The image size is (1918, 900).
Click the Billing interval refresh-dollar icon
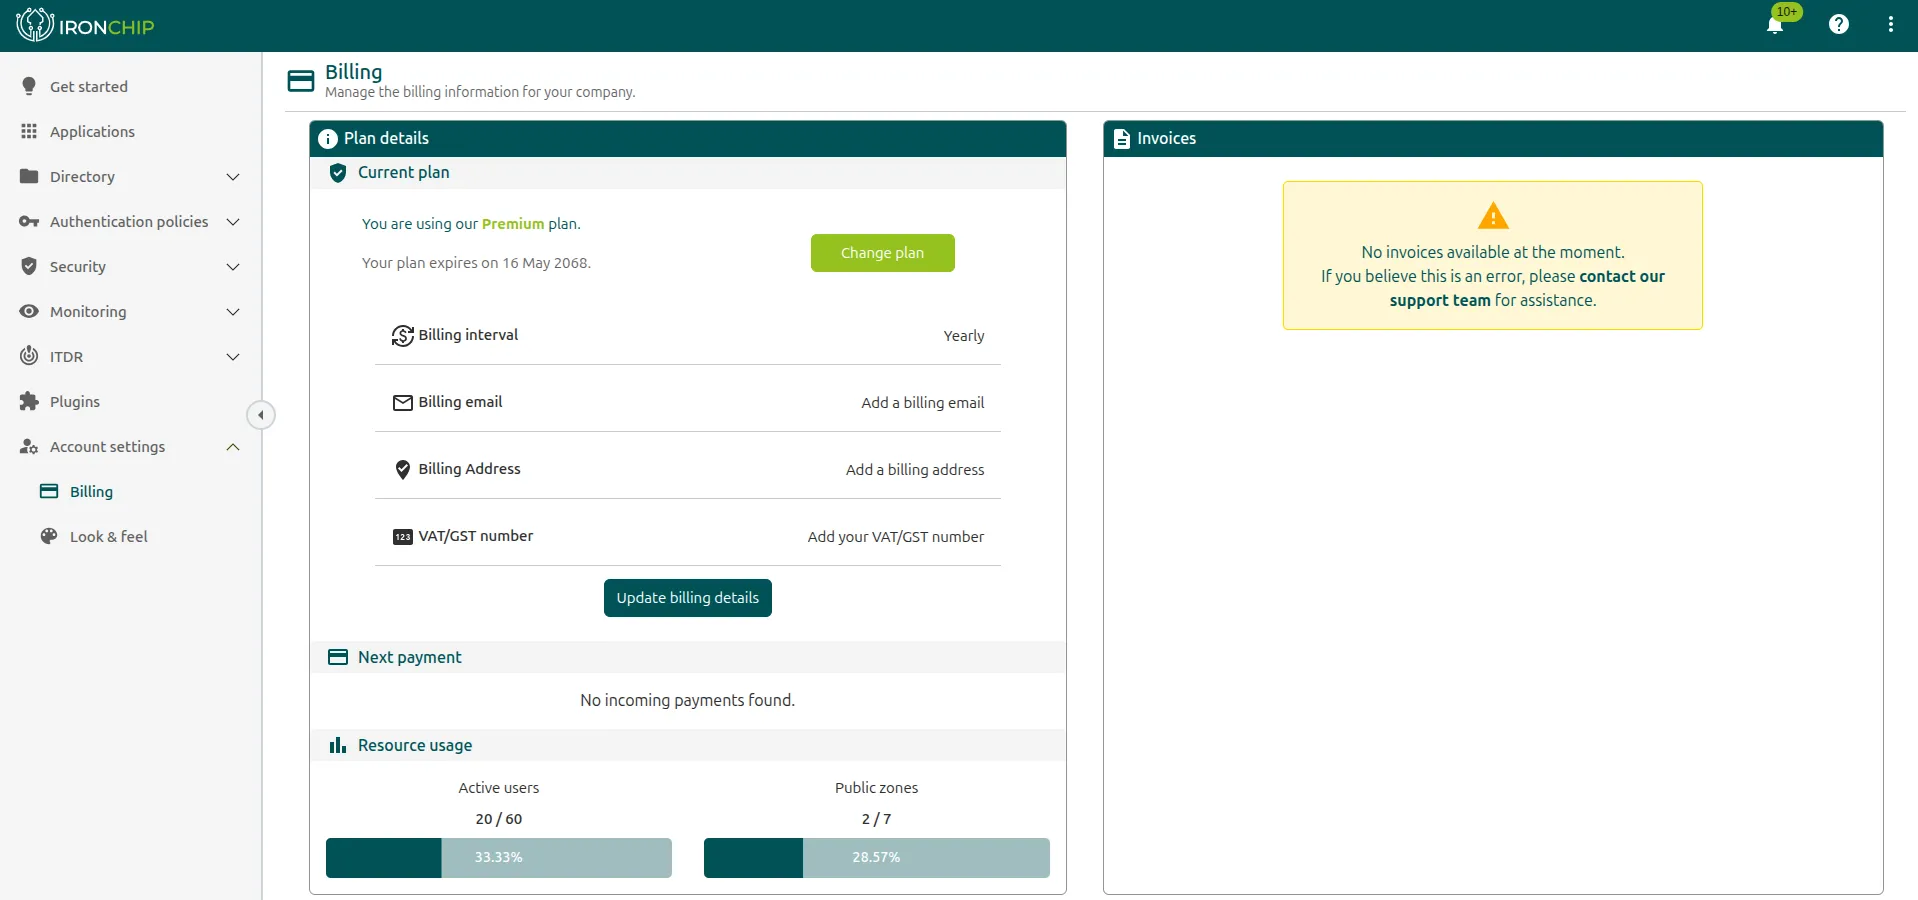tap(402, 336)
